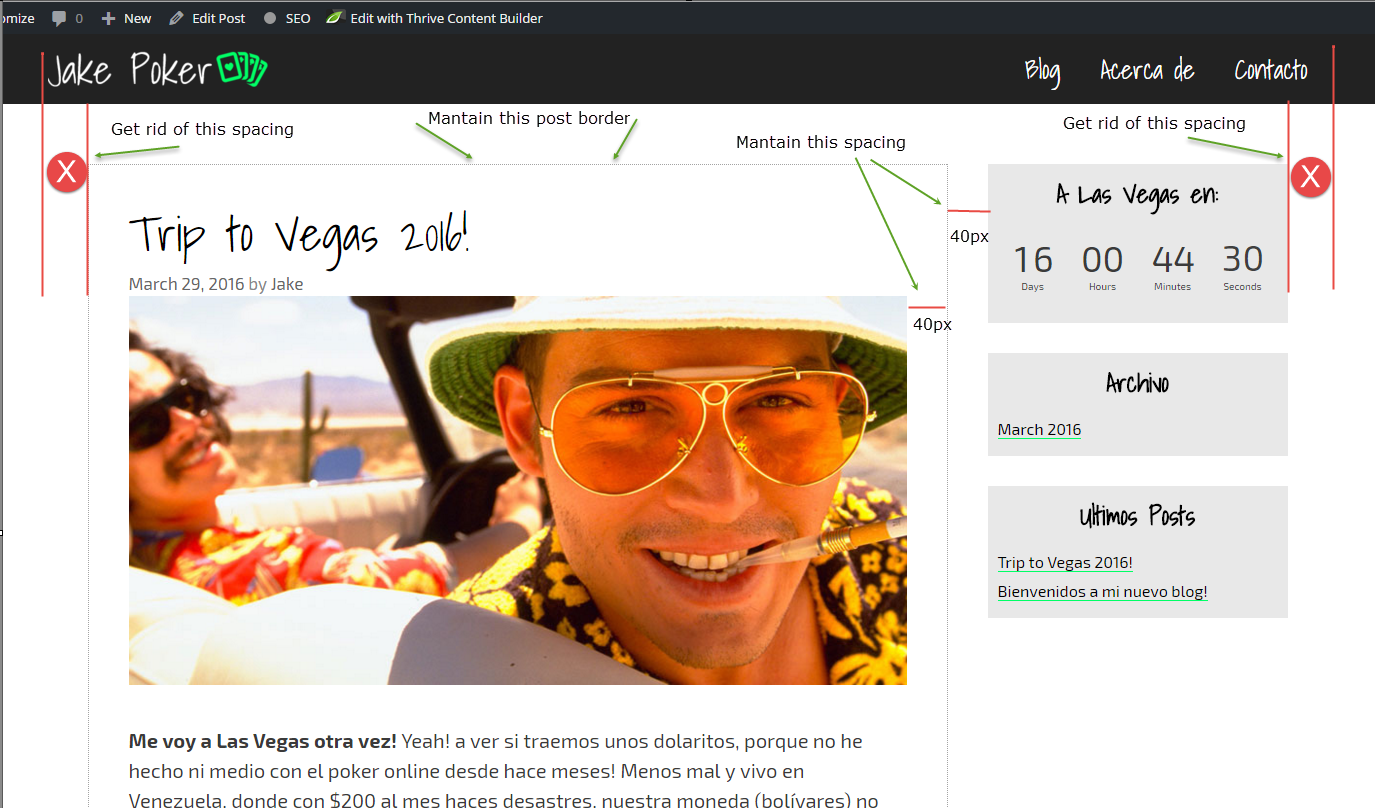
Task: Click the bold text Me voy a Las Vegas otra vez!
Action: 263,742
